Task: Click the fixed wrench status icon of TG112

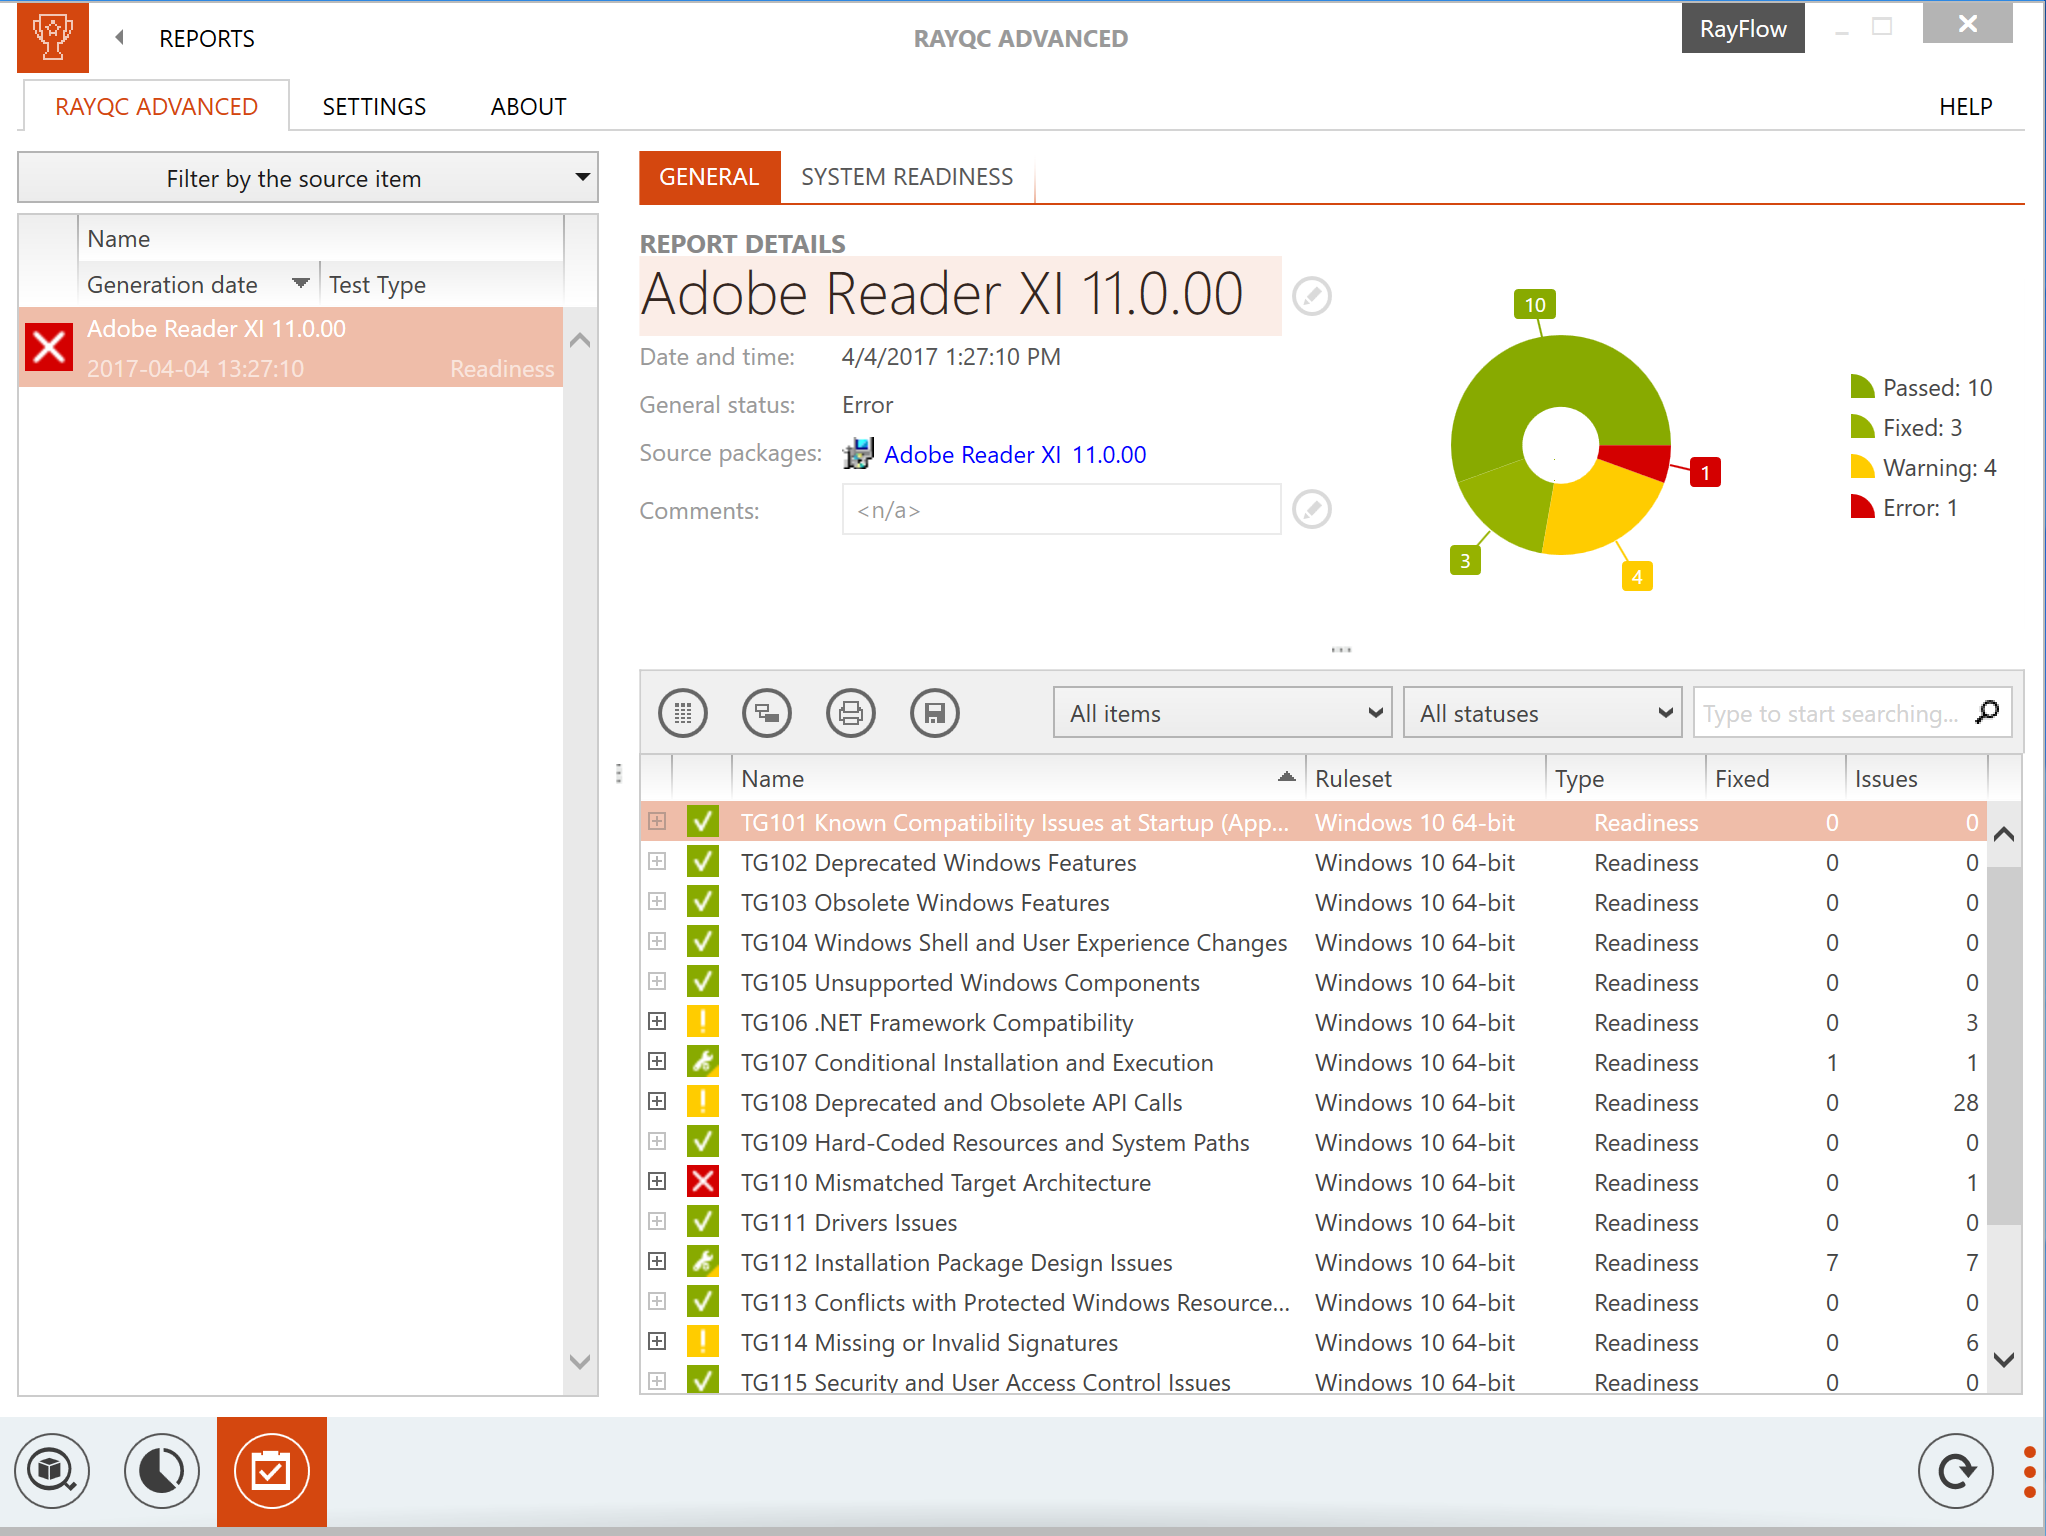Action: click(x=703, y=1262)
